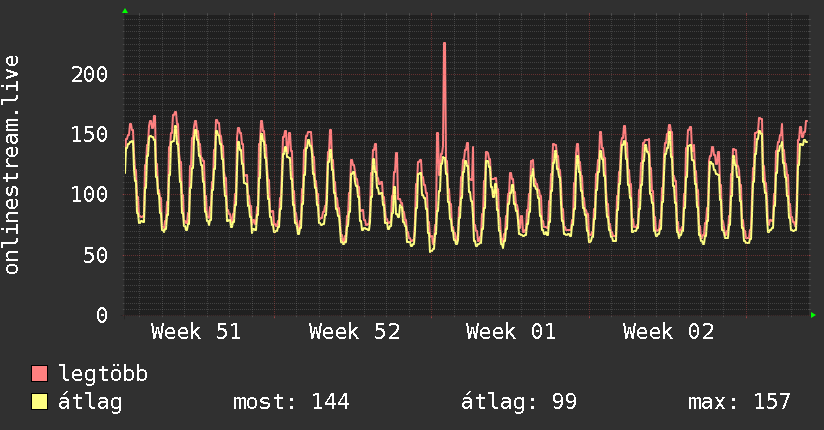Screen dimensions: 824x430
Task: Click the yellow átlag legend color swatch
Action: pos(39,402)
